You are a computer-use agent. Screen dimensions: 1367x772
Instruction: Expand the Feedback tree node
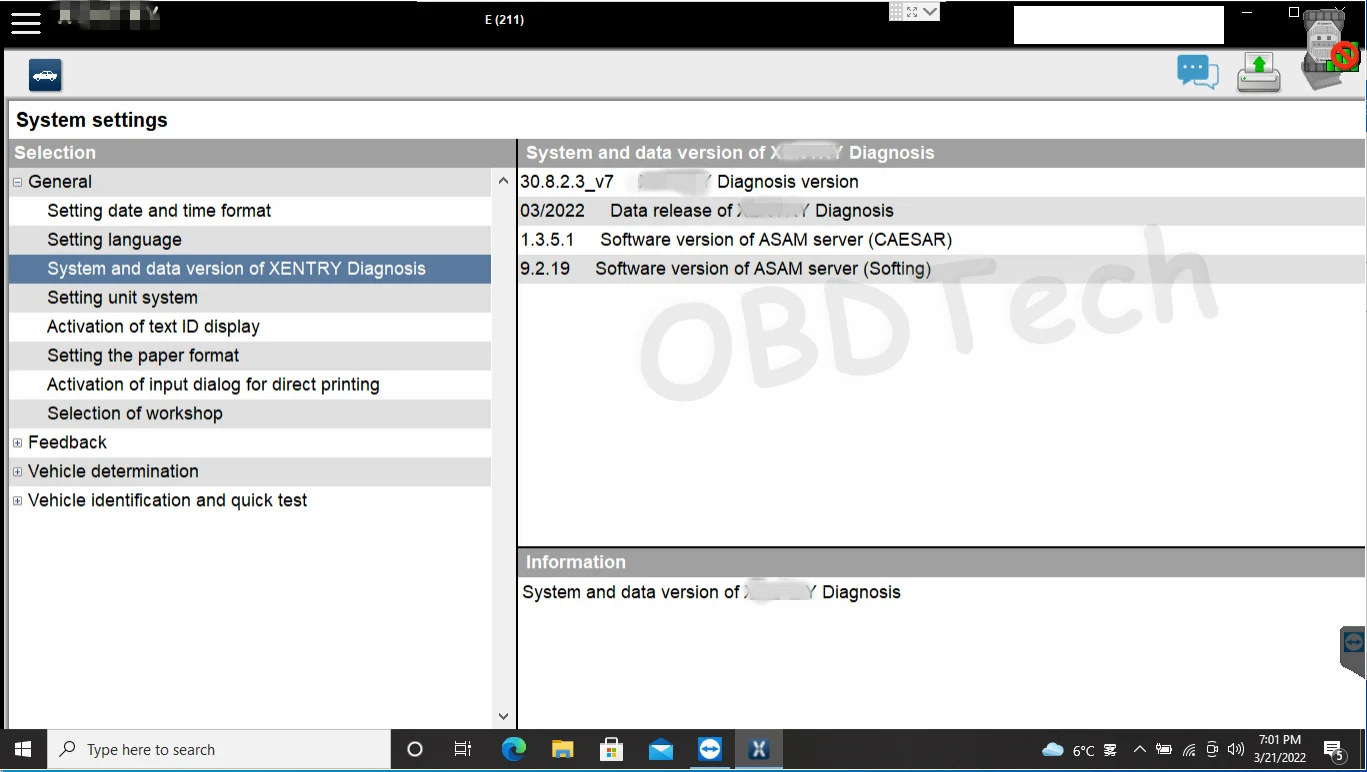[18, 443]
